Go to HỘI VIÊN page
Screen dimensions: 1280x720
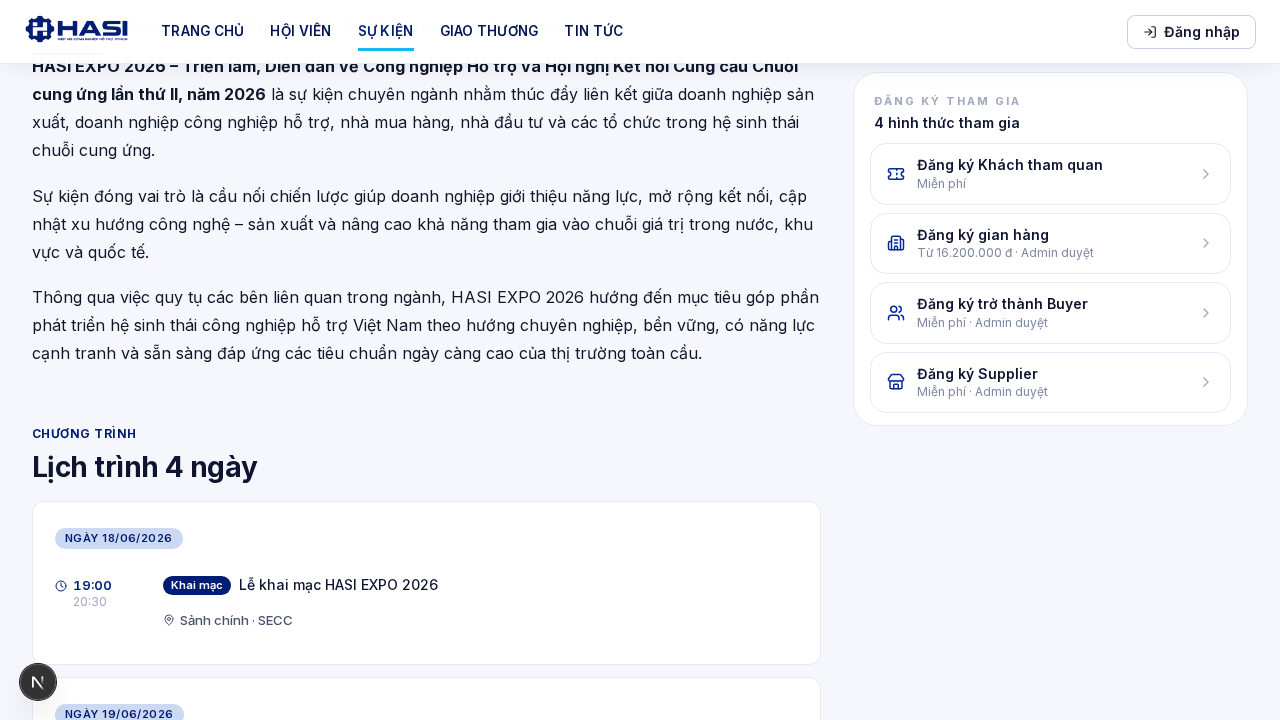[x=300, y=31]
